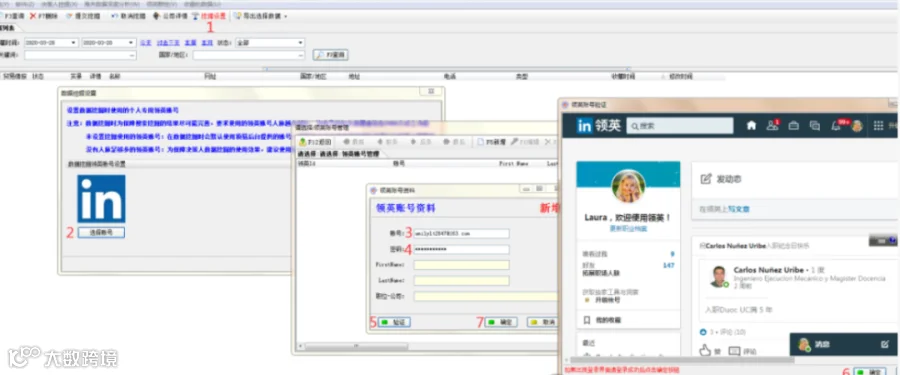
Task: Click the LinkedIn search box
Action: [680, 126]
